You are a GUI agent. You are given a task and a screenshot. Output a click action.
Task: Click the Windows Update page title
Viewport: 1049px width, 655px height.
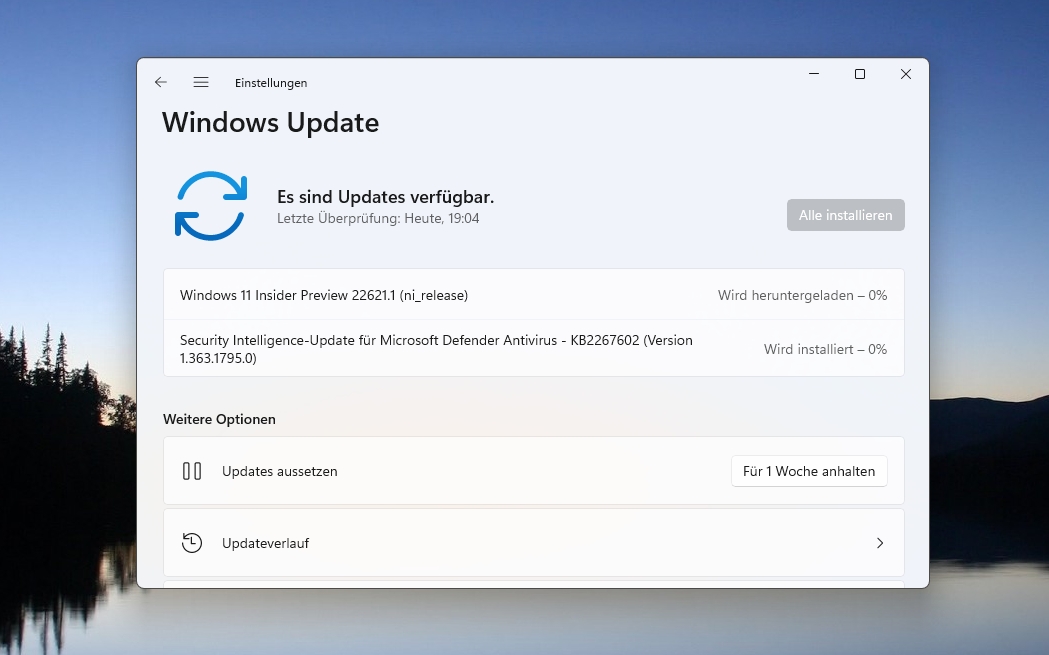coord(270,122)
